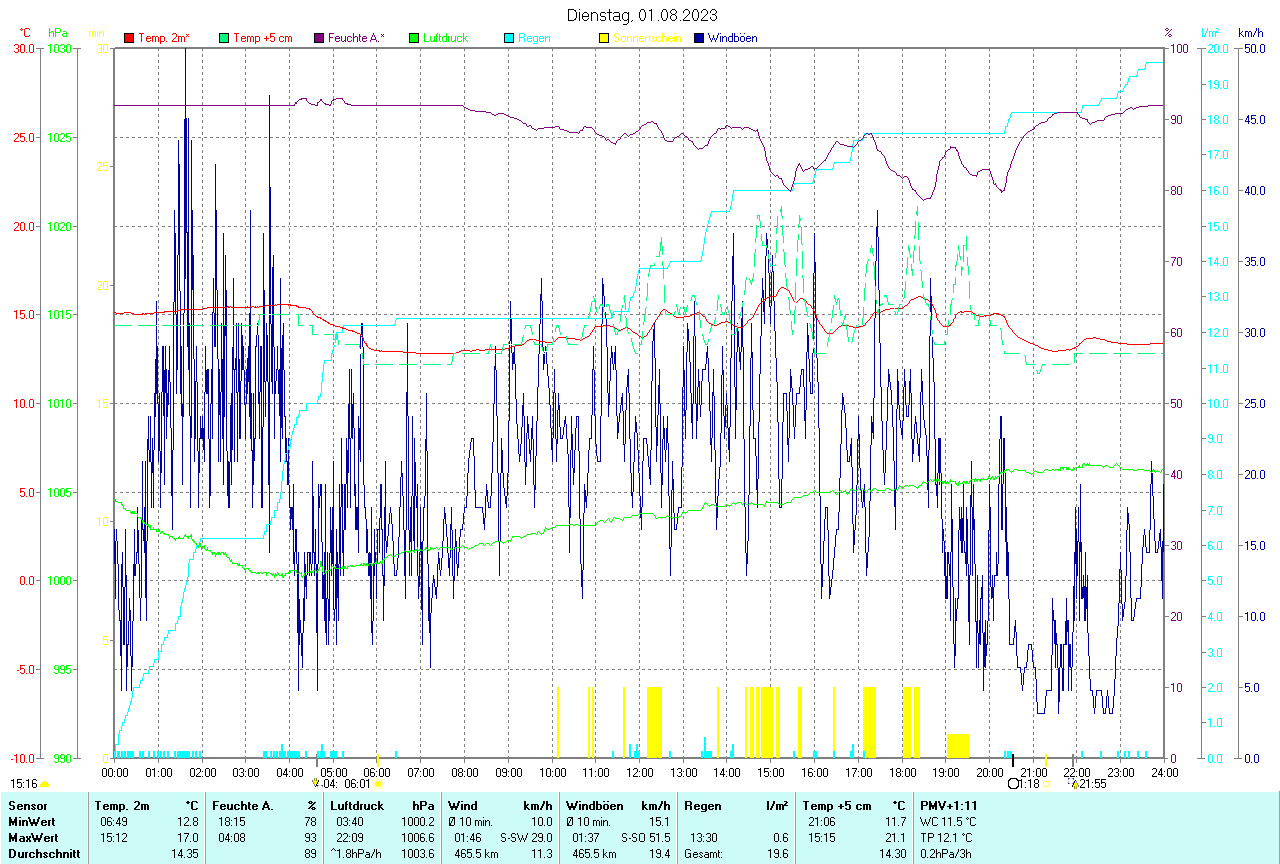The image size is (1280, 864).
Task: Click the sunset arrow icon beside 21:55
Action: pyautogui.click(x=1075, y=785)
